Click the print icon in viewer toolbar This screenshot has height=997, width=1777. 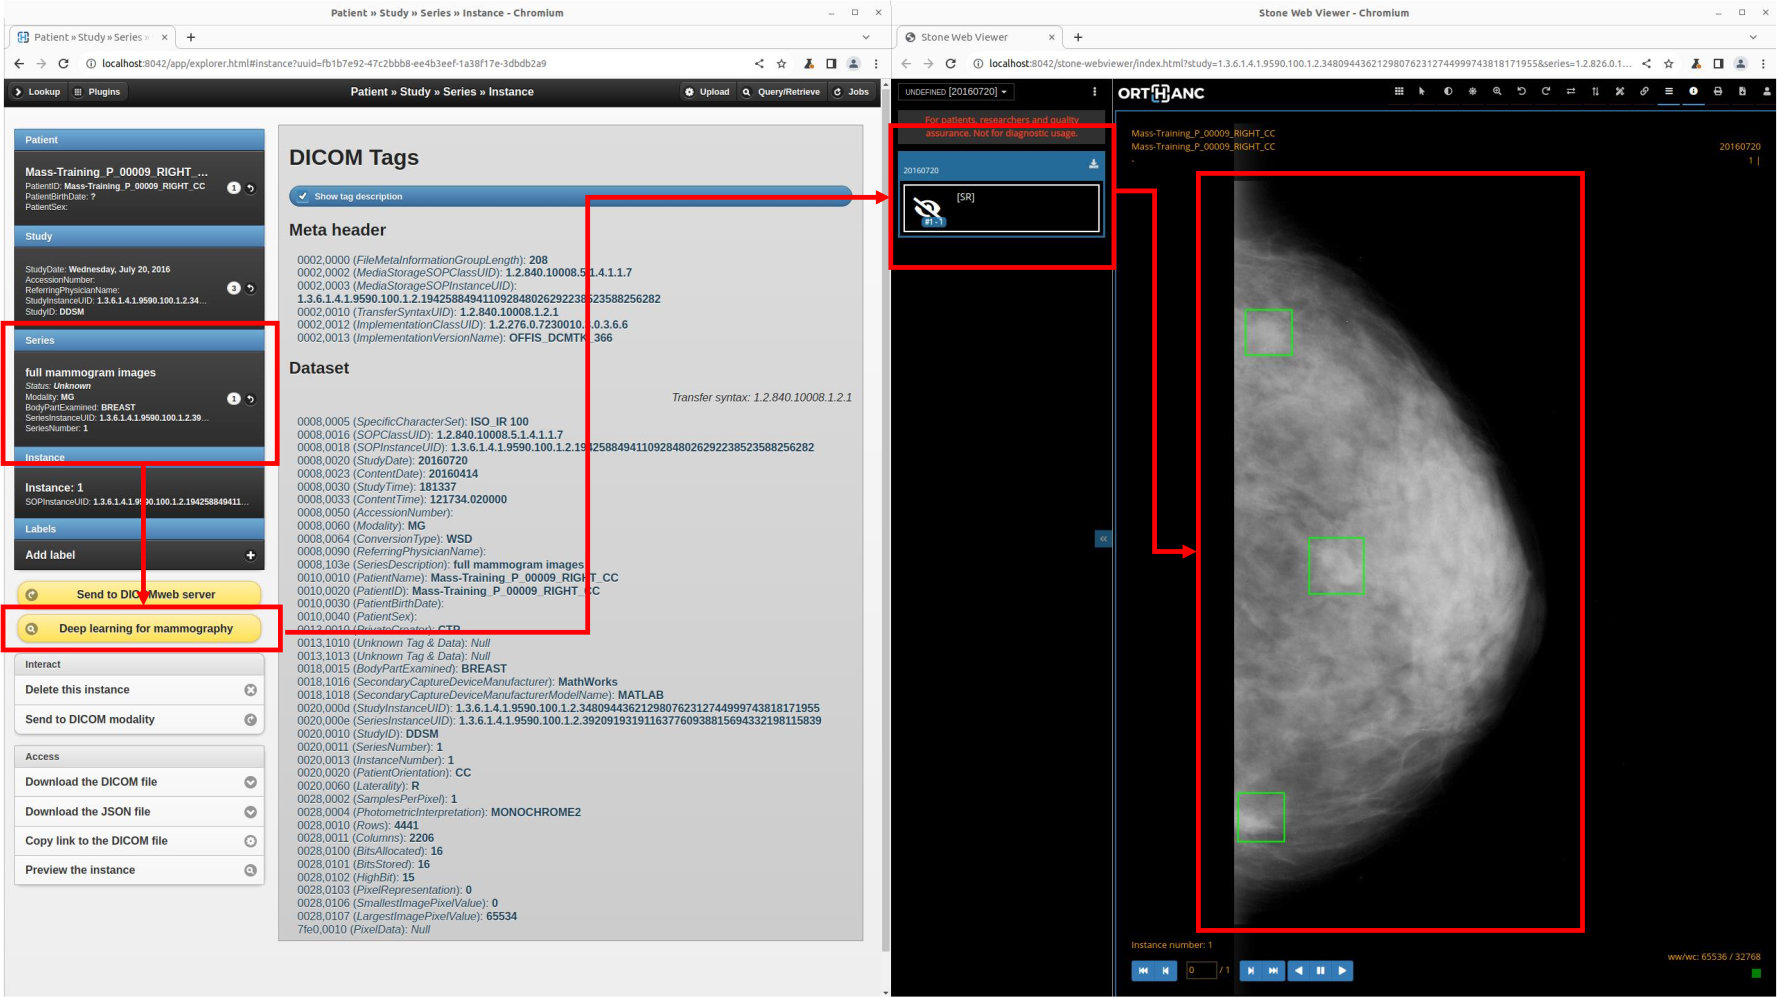coord(1718,92)
